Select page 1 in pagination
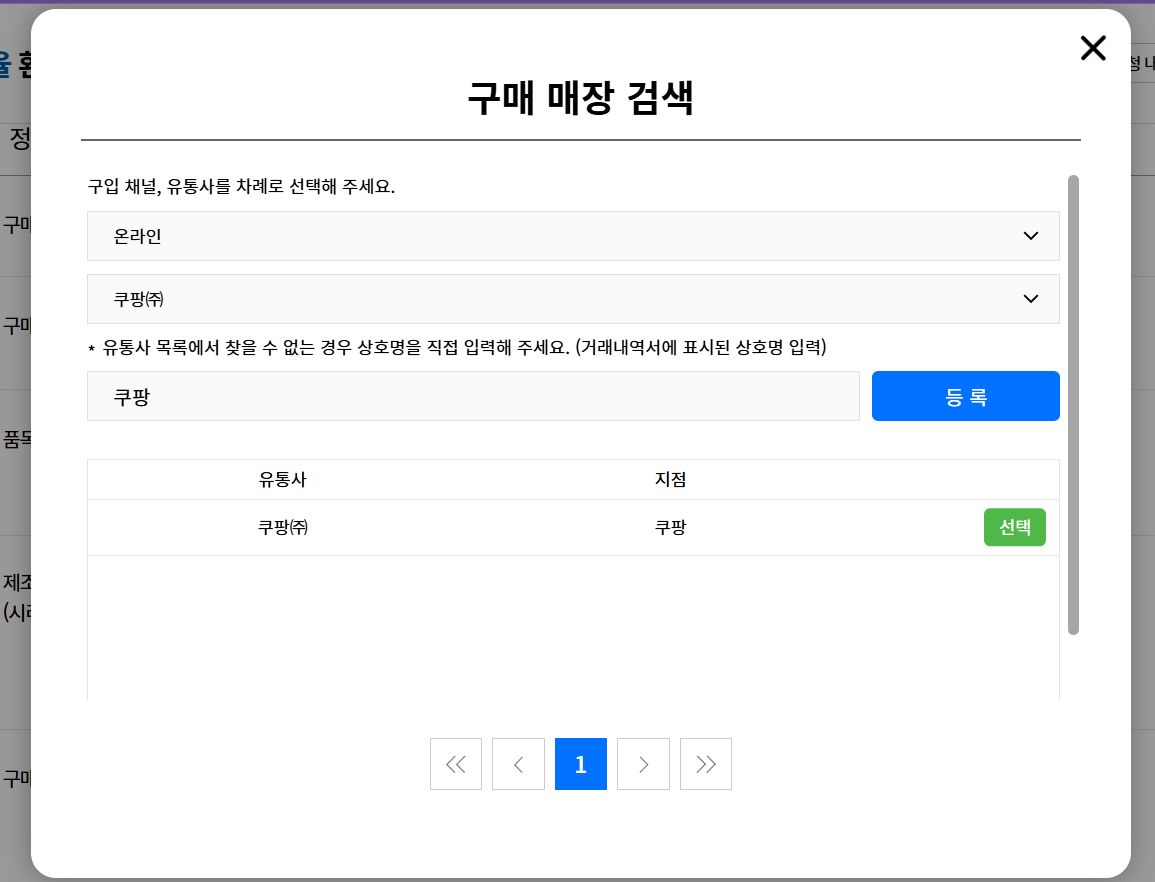This screenshot has height=882, width=1155. point(580,764)
